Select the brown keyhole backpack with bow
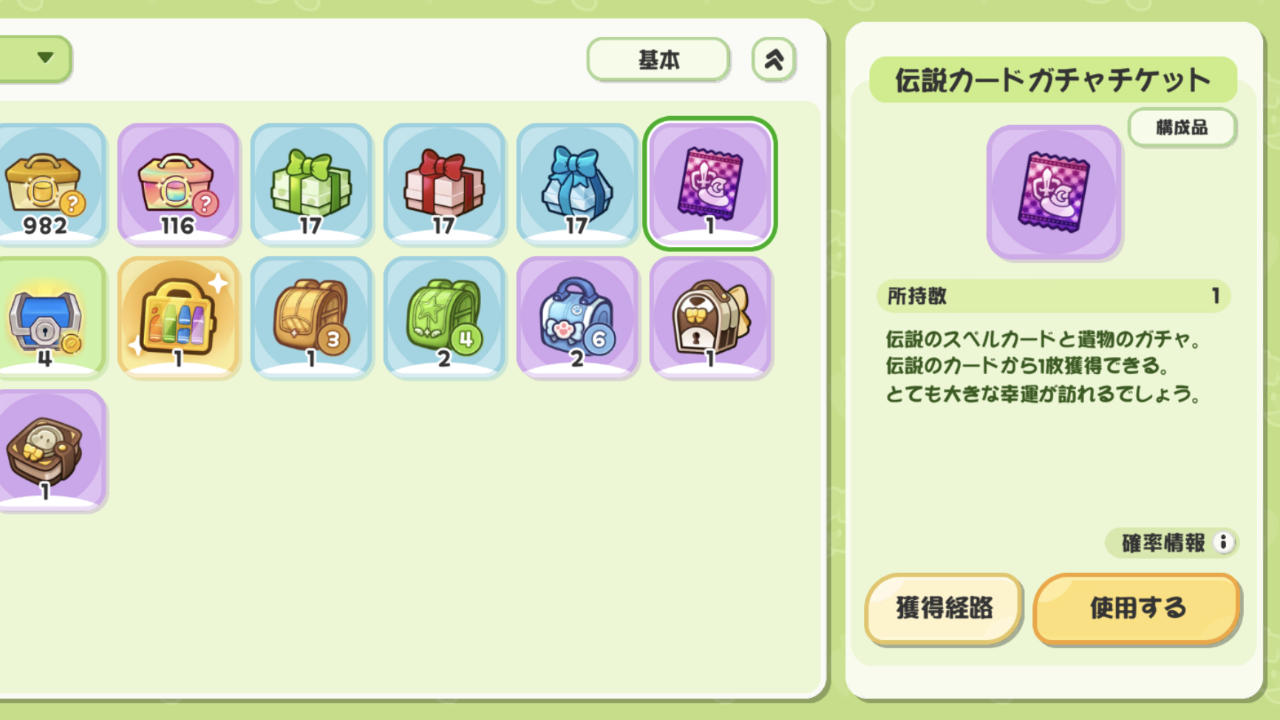The height and width of the screenshot is (720, 1280). coord(710,317)
